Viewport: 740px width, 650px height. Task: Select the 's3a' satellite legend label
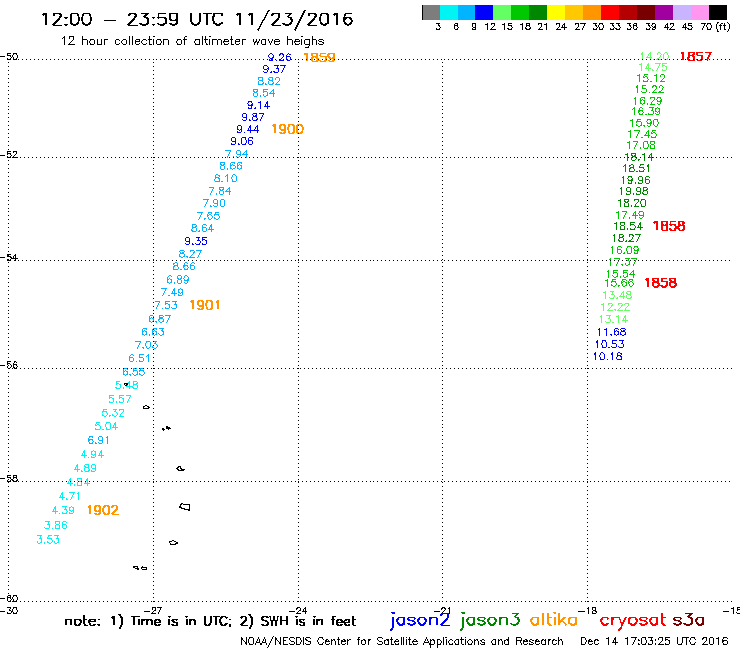click(x=689, y=620)
